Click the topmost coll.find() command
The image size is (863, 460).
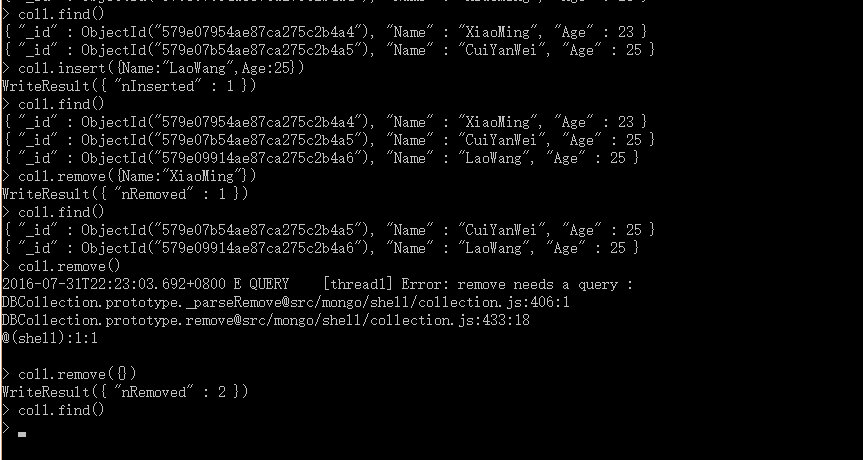point(53,14)
